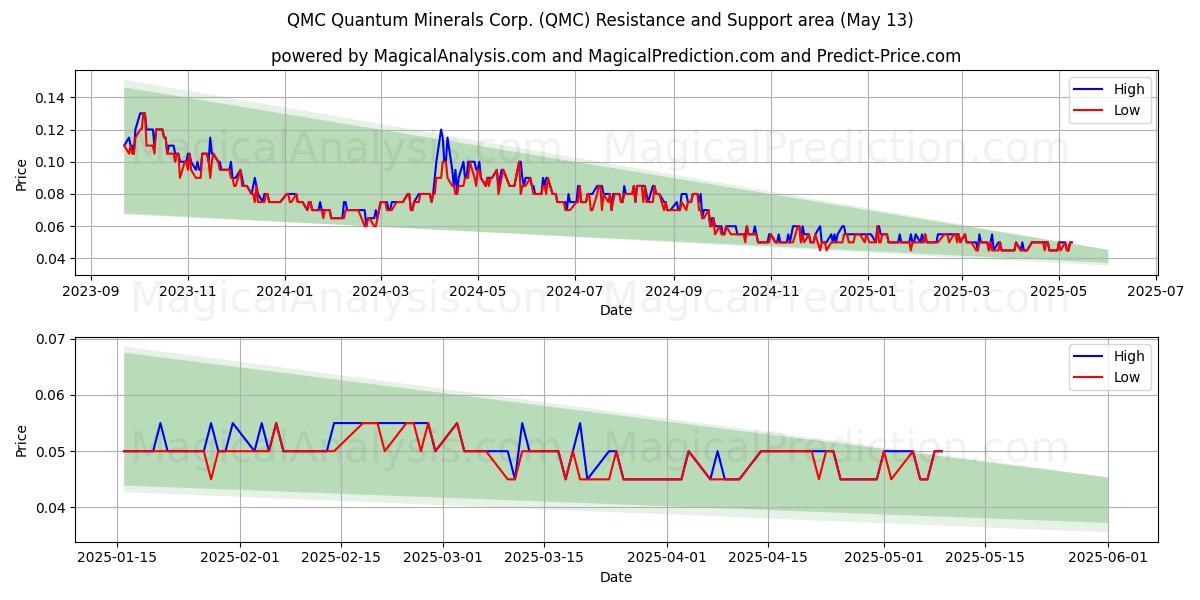The width and height of the screenshot is (1200, 600).
Task: Click the 2025-05-01 tick label
Action: click(884, 558)
